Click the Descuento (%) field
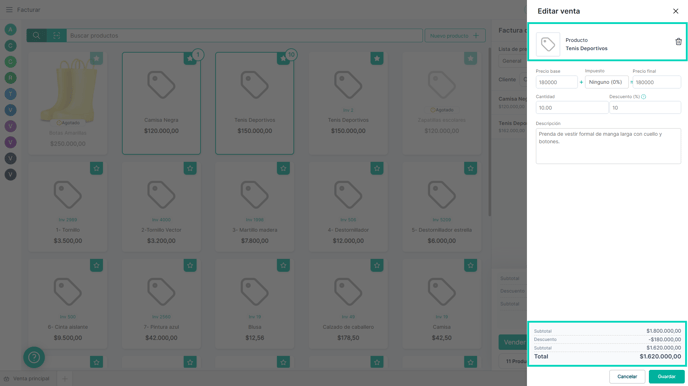This screenshot has width=688, height=386. coord(645,107)
